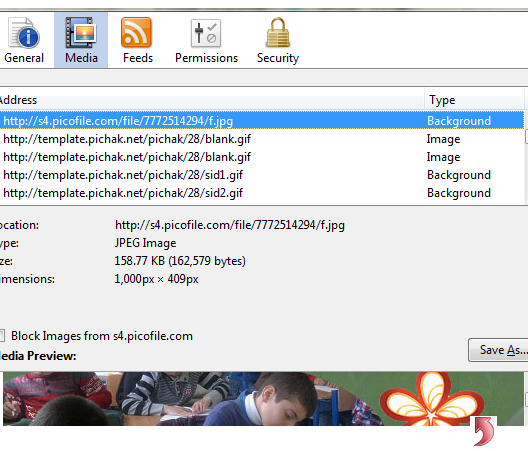Switch to the Feeds tab label
This screenshot has width=528, height=451.
[138, 58]
